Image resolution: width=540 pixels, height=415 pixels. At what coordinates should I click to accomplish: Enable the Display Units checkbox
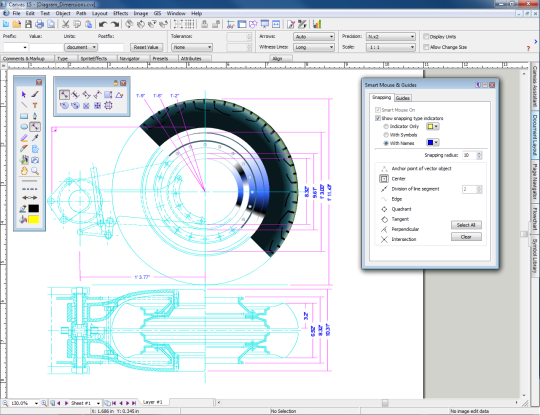pos(426,37)
